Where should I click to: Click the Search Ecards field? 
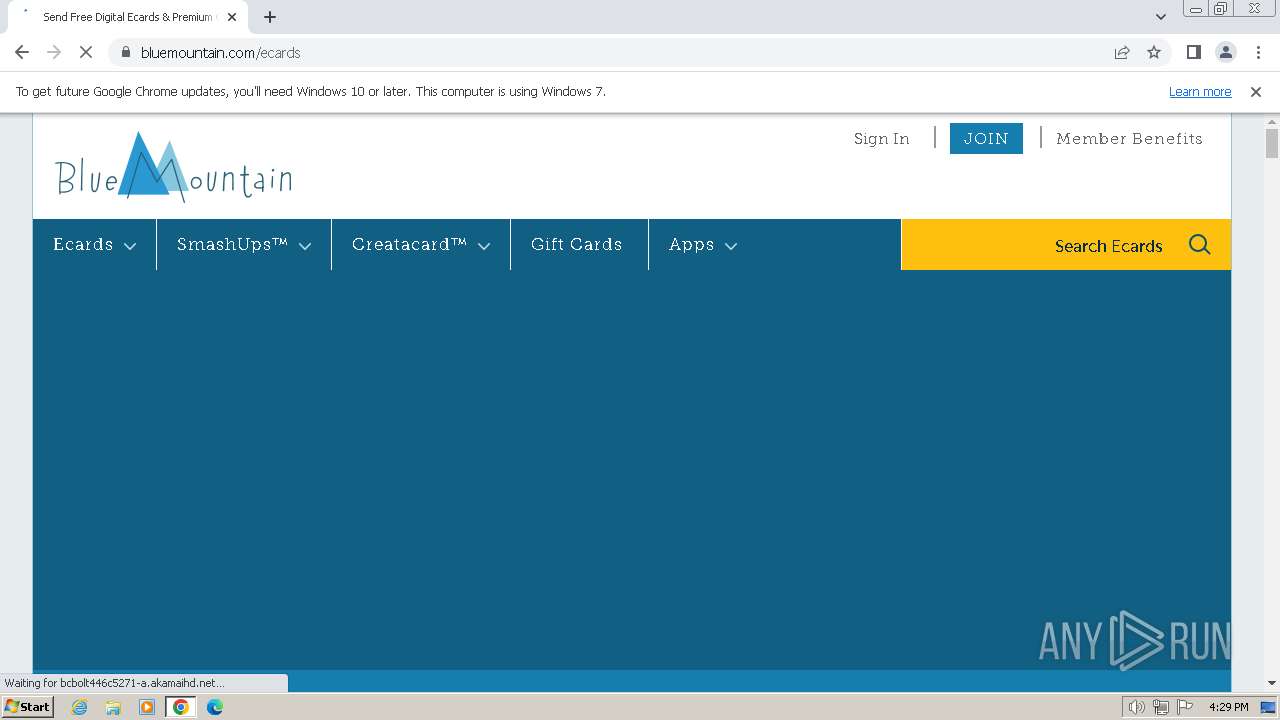pyautogui.click(x=1066, y=245)
